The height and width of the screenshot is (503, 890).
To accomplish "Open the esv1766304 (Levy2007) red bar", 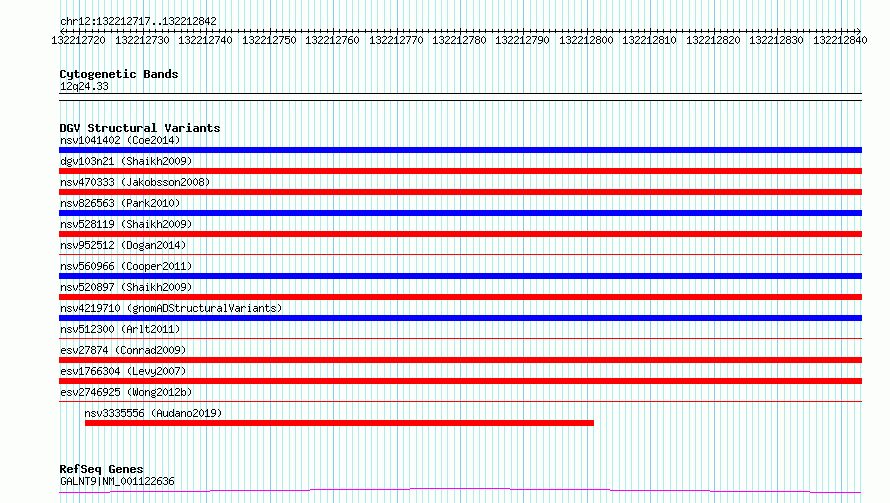I will 460,381.
